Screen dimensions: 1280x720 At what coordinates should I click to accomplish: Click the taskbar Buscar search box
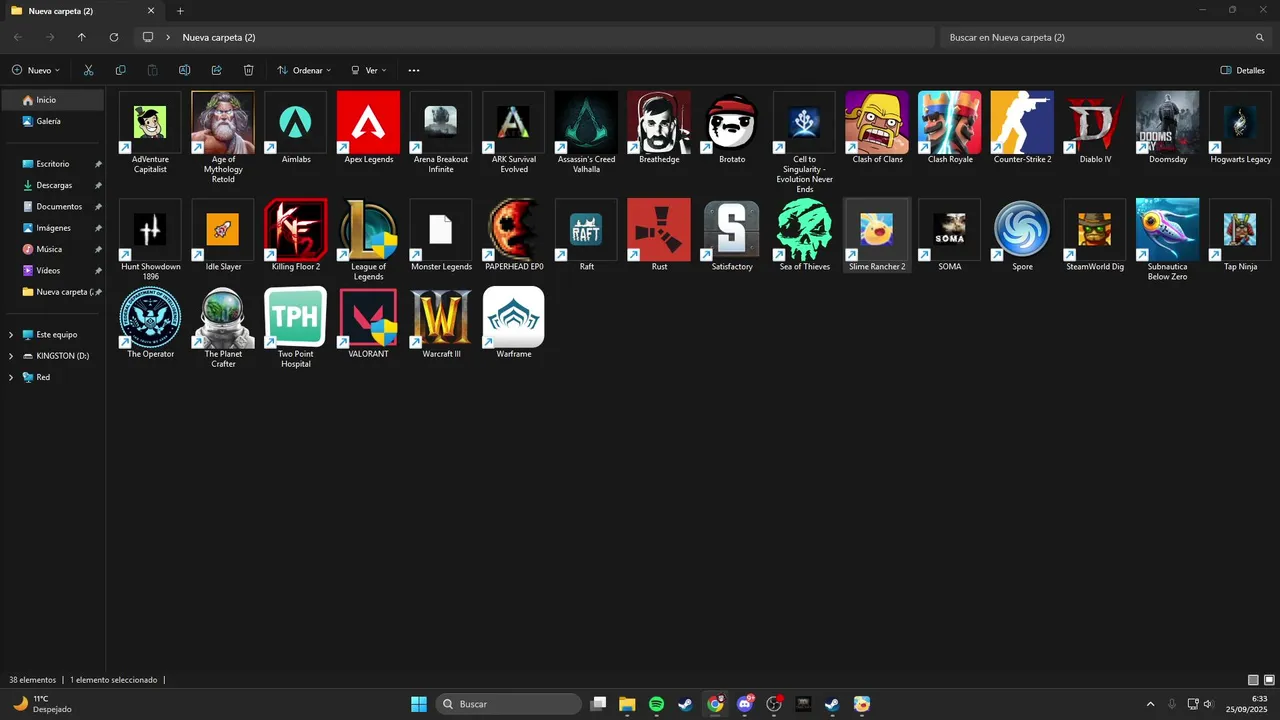coord(509,704)
